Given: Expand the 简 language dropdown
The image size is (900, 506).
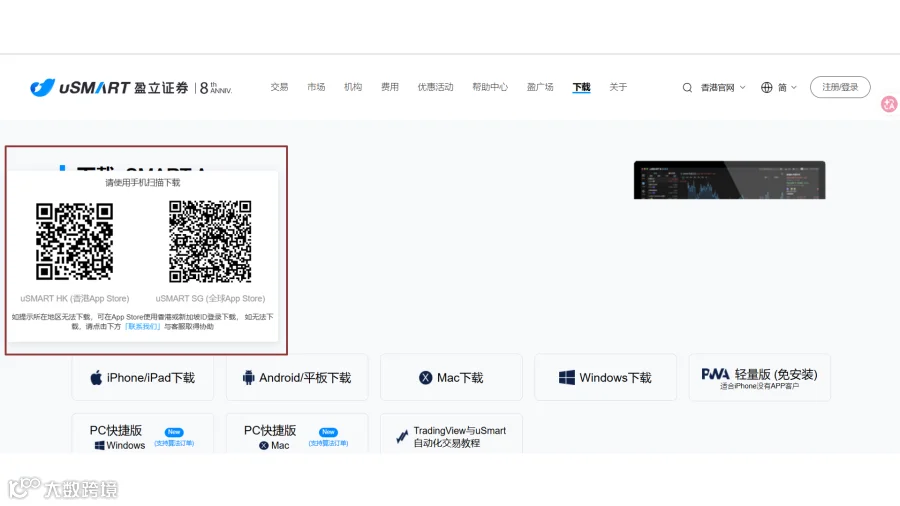Looking at the screenshot, I should tap(787, 88).
